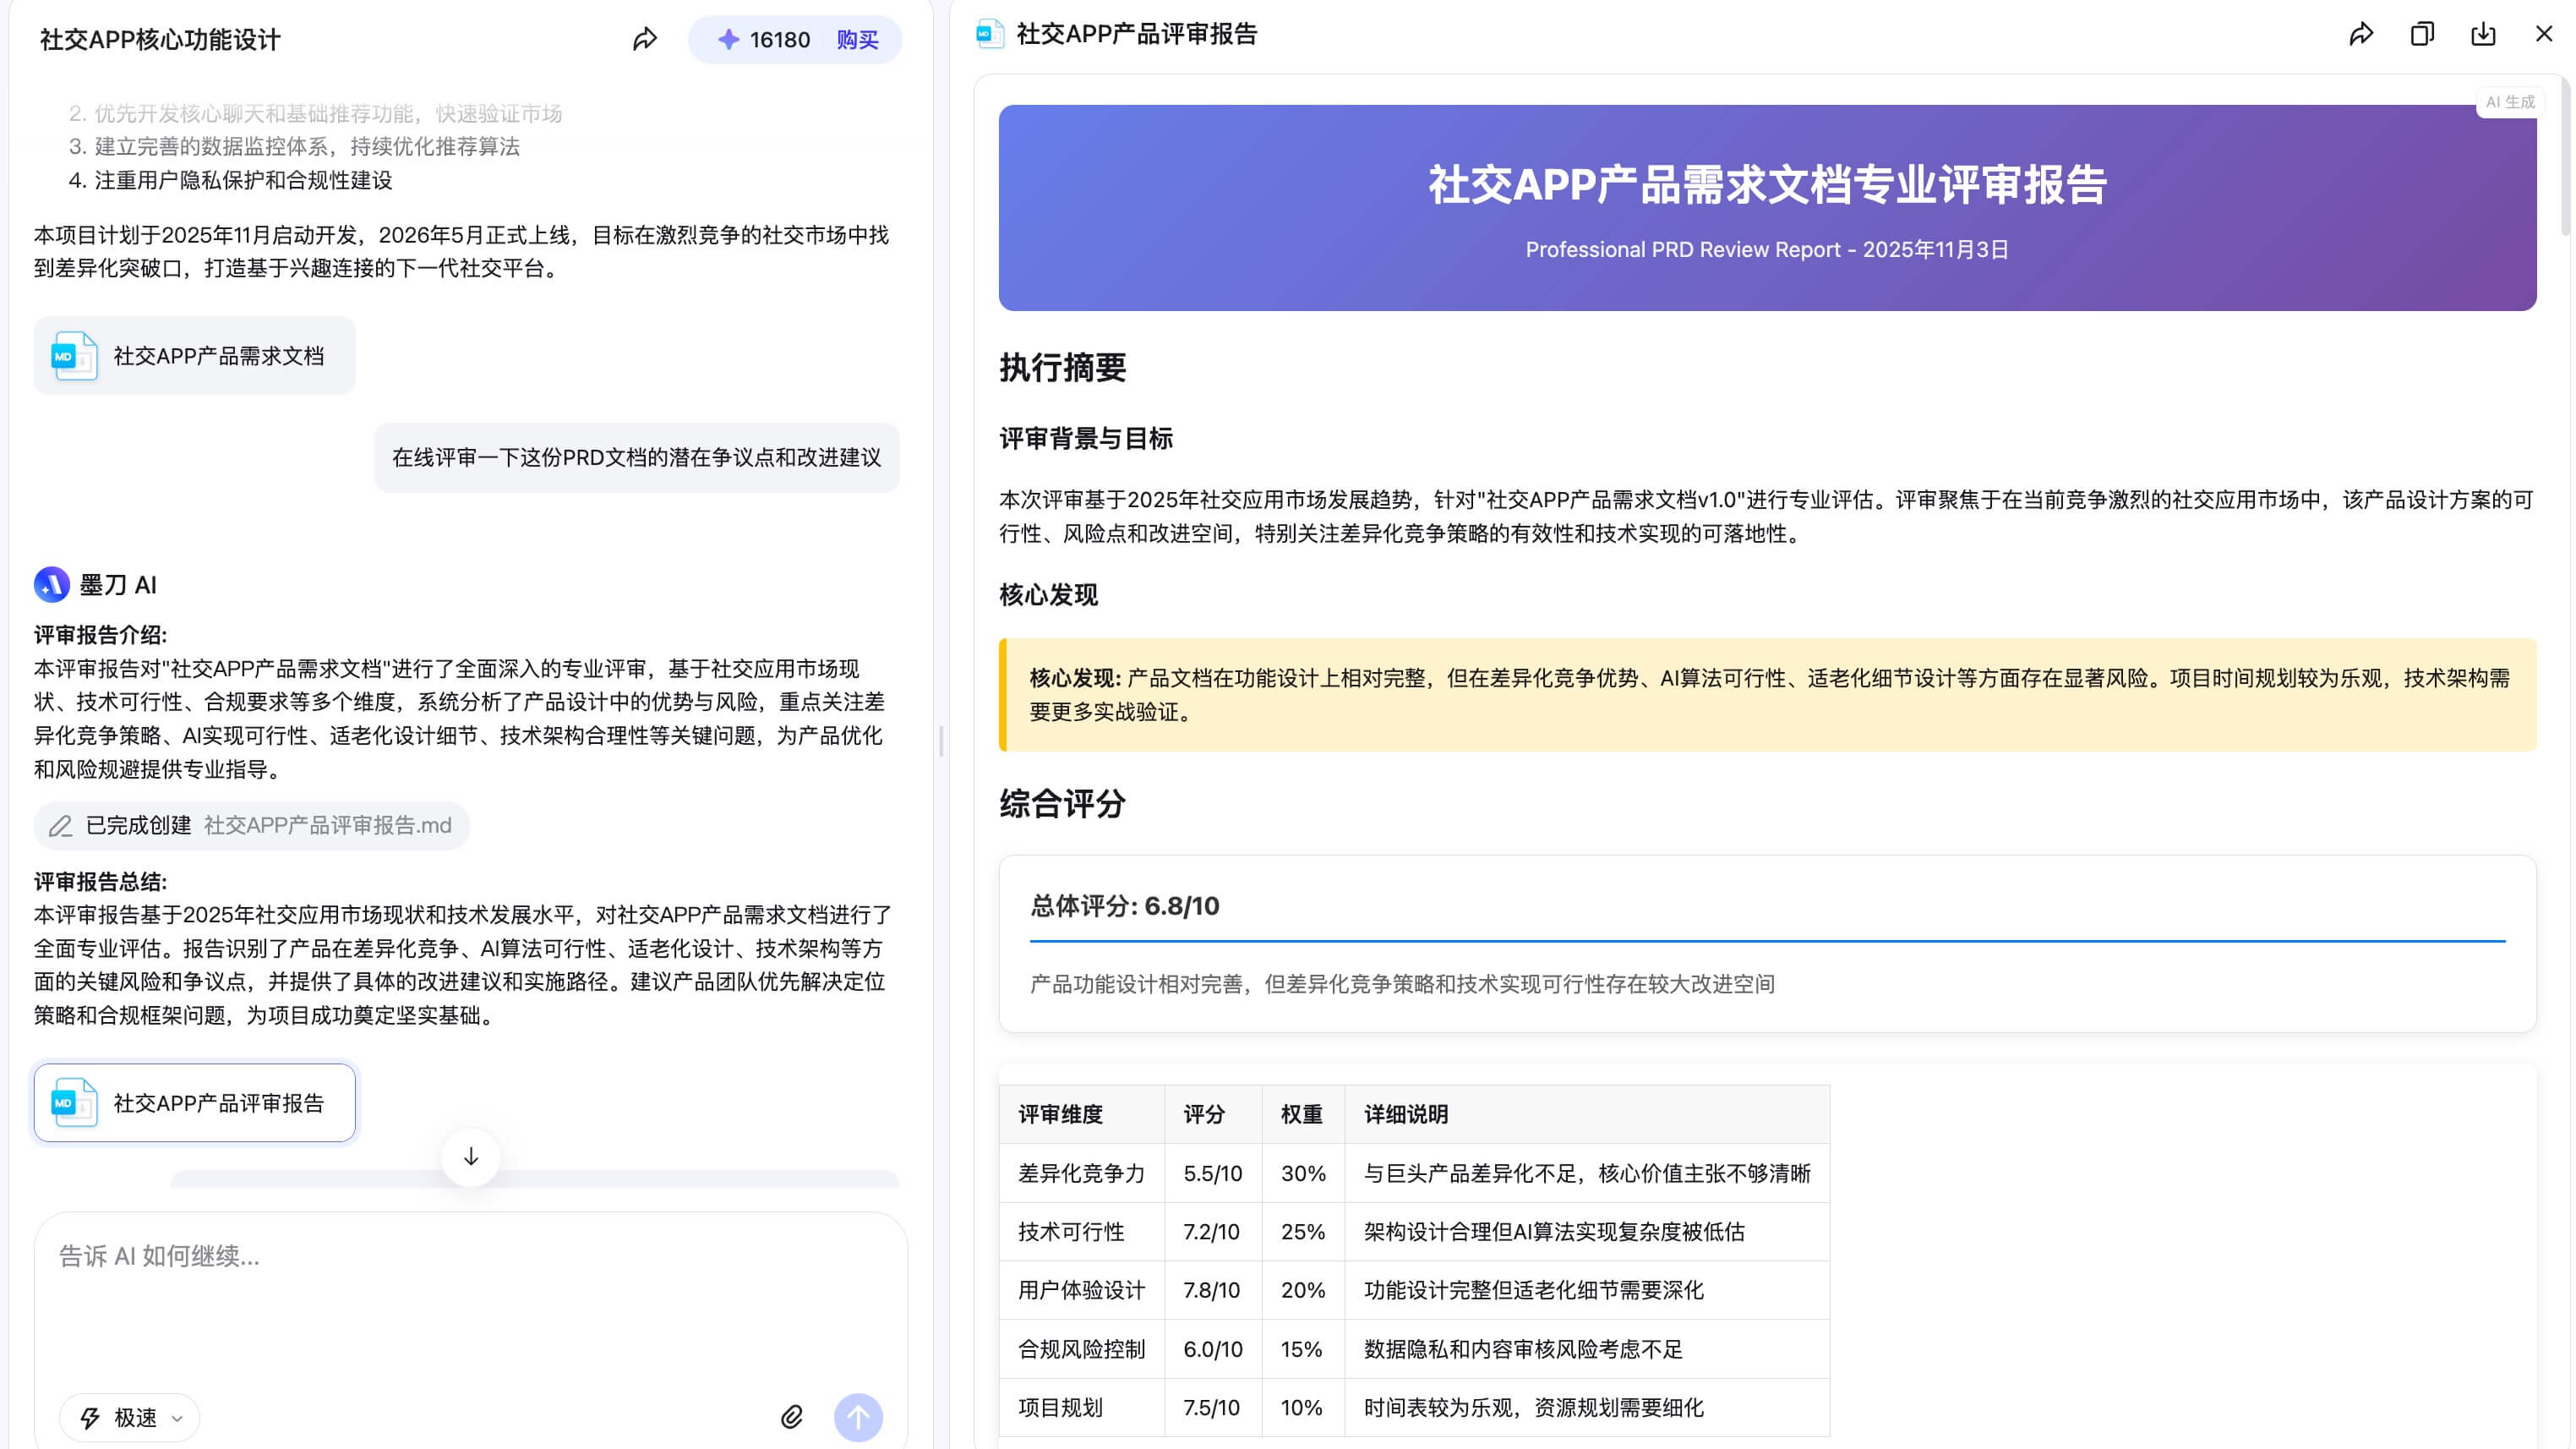Image resolution: width=2576 pixels, height=1449 pixels.
Task: Share the review report from its header
Action: (x=2362, y=33)
